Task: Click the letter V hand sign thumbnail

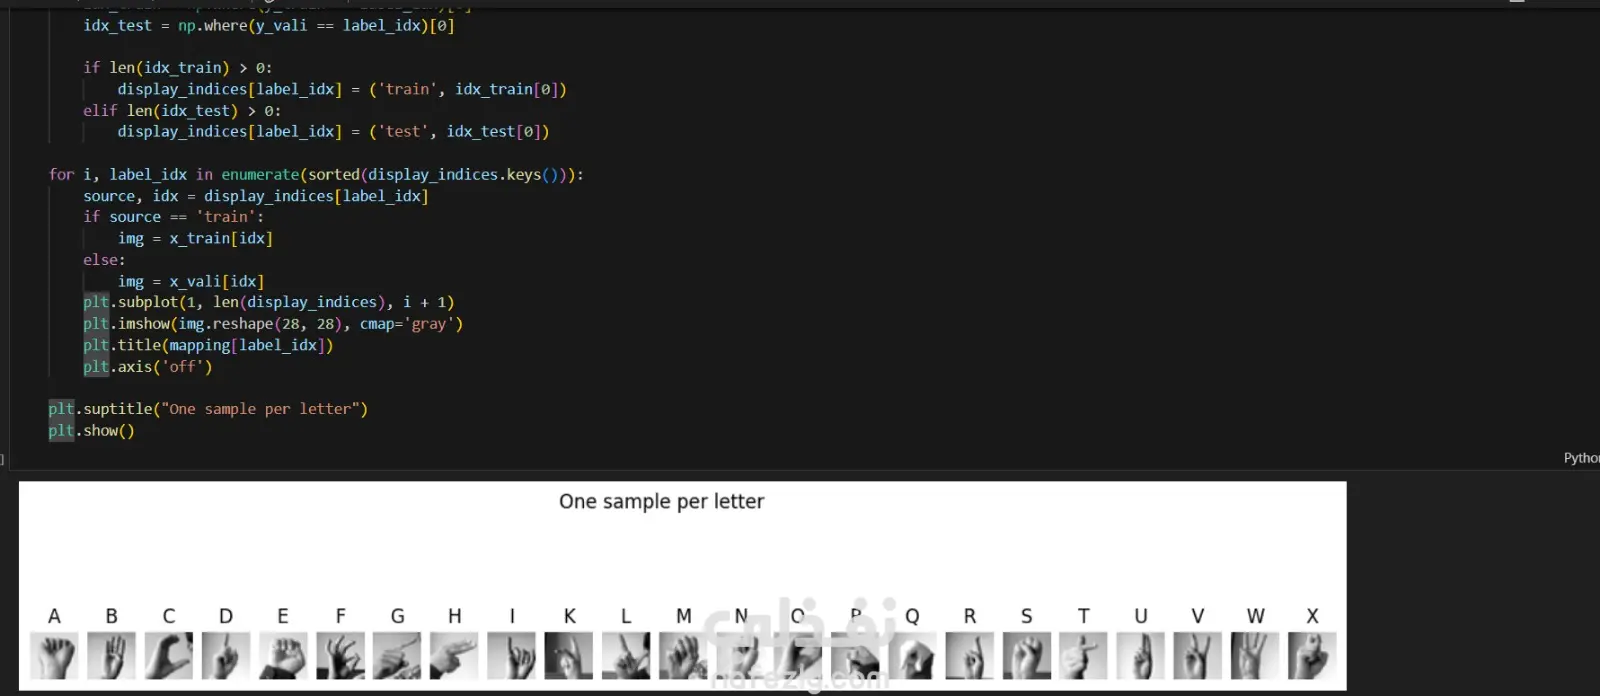Action: (x=1197, y=656)
